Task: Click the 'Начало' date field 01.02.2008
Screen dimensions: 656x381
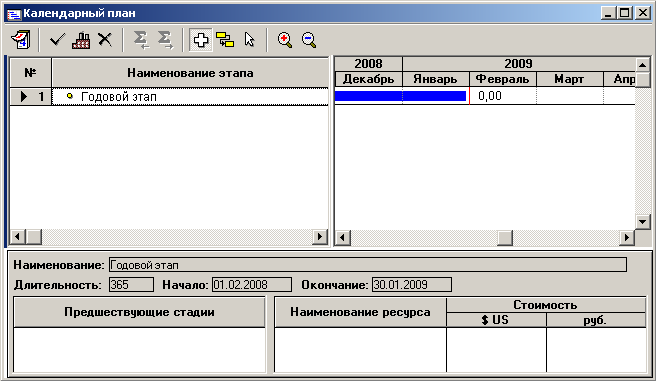Action: 252,285
